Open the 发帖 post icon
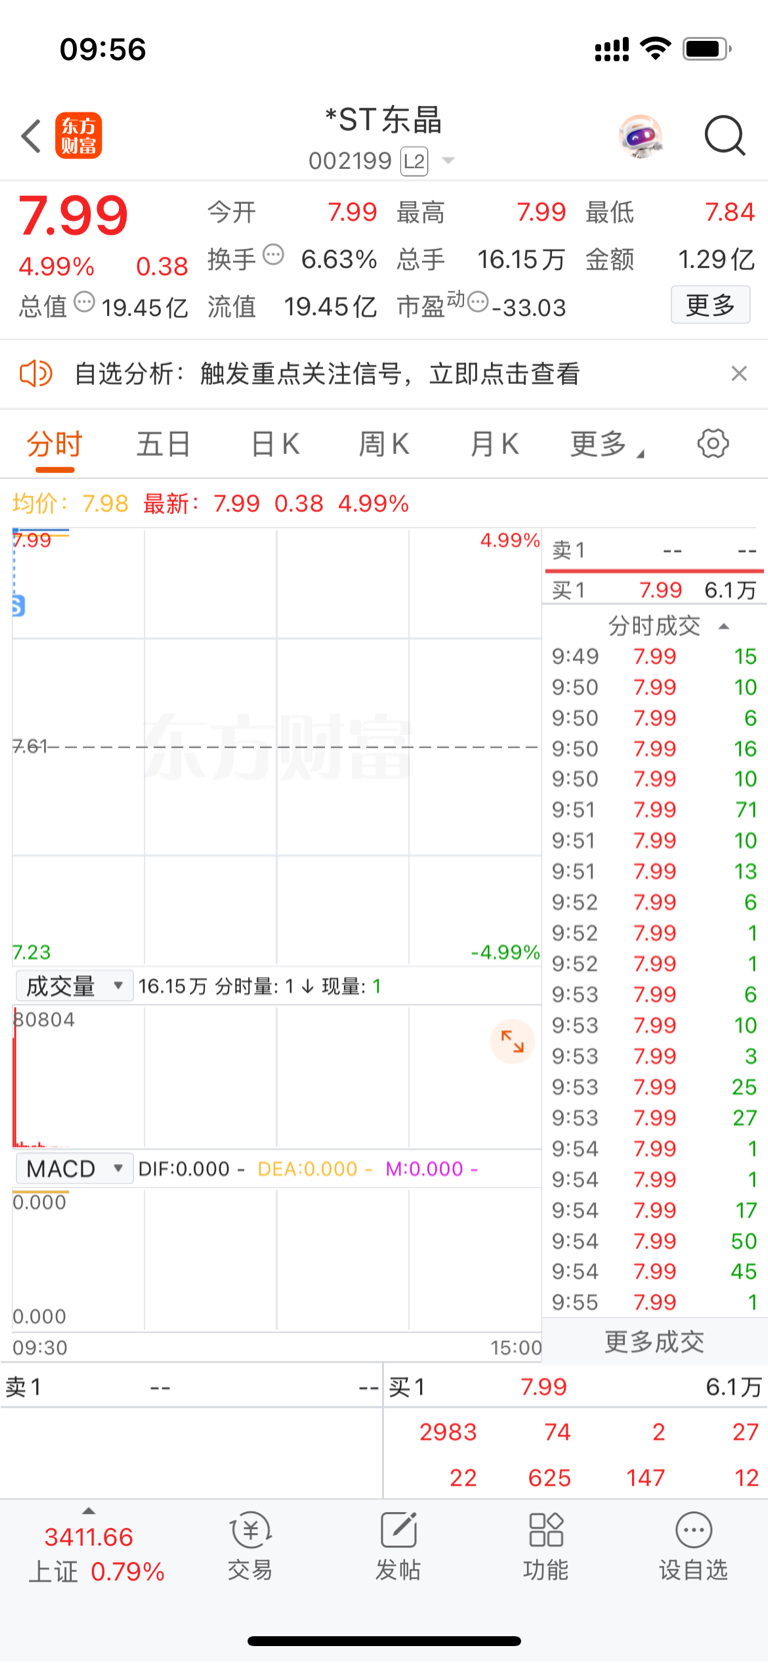The image size is (768, 1663). click(398, 1546)
